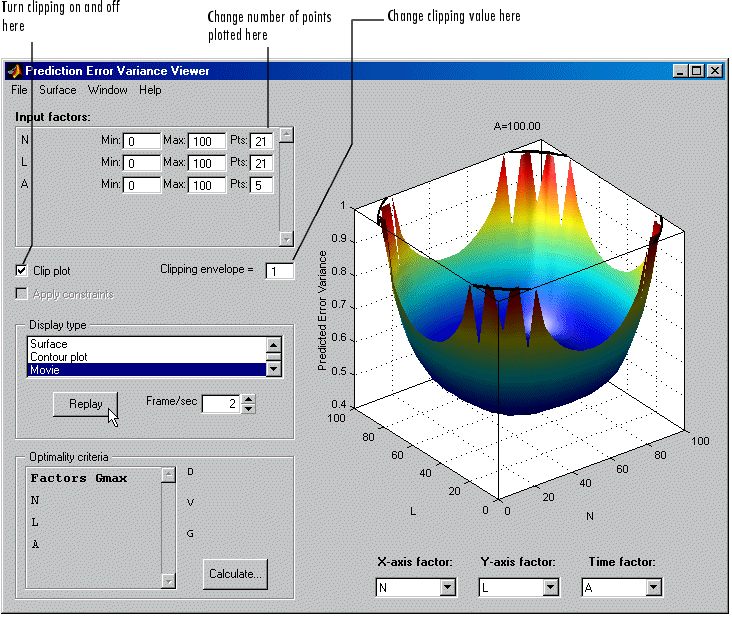Click Display type list up arrow
This screenshot has height=617, width=732.
(x=274, y=345)
